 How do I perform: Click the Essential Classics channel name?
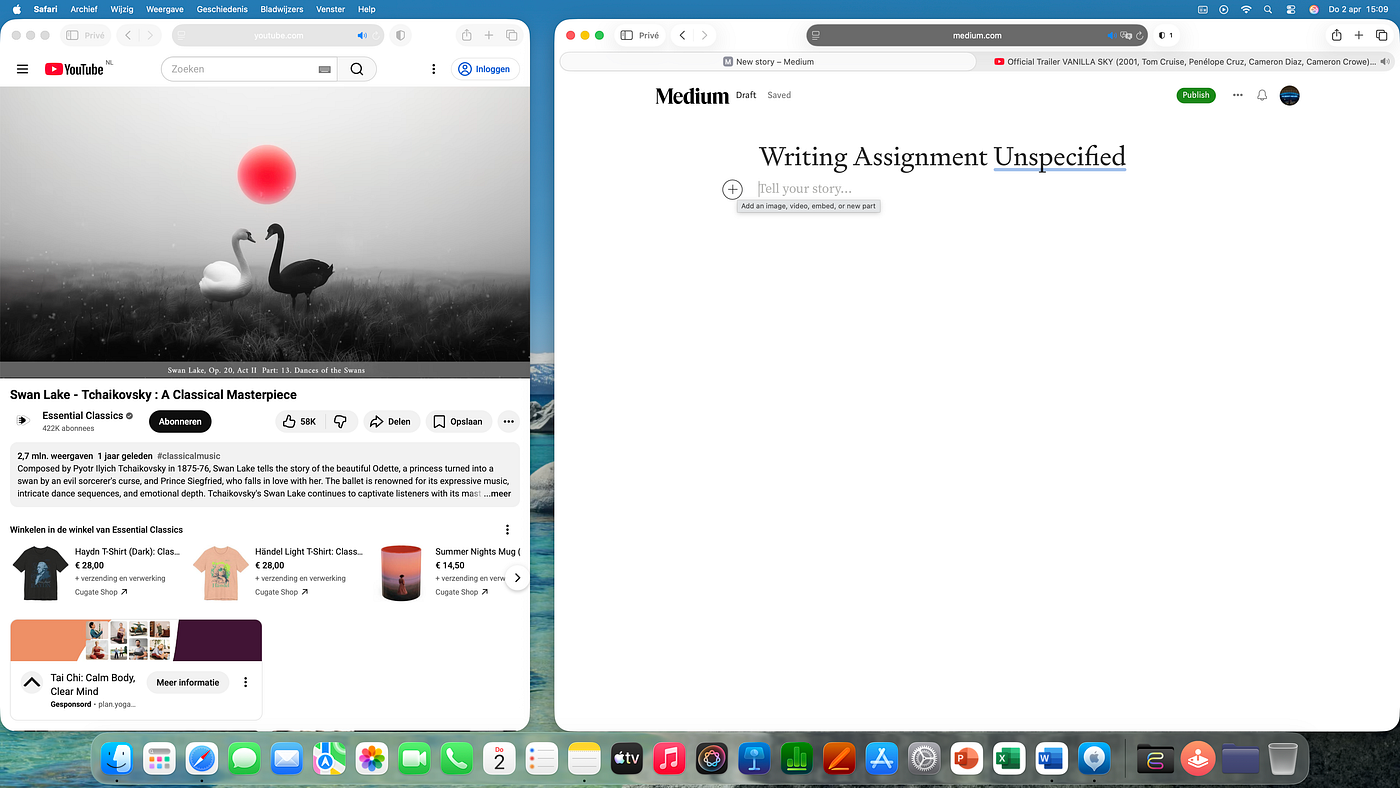point(83,416)
